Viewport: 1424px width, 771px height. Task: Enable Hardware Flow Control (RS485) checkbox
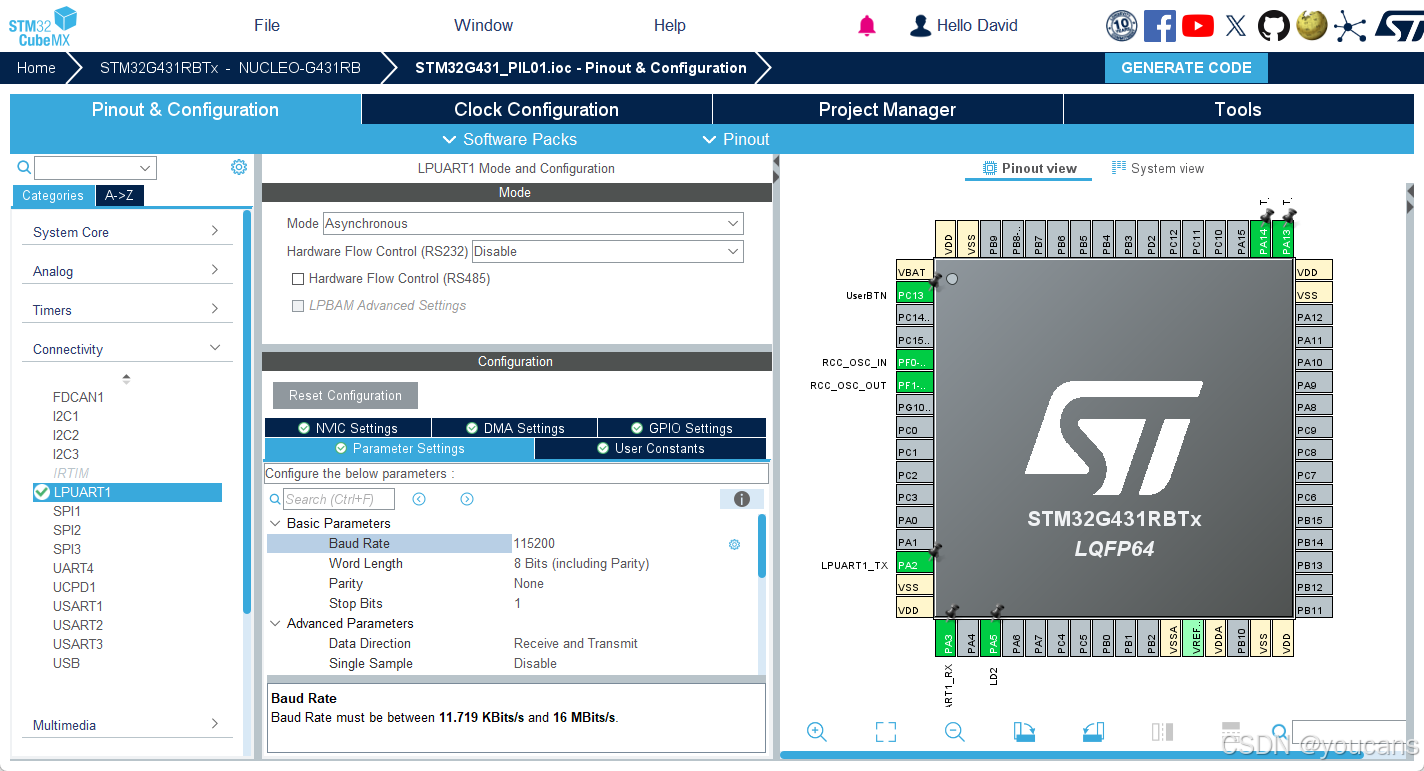pos(298,279)
